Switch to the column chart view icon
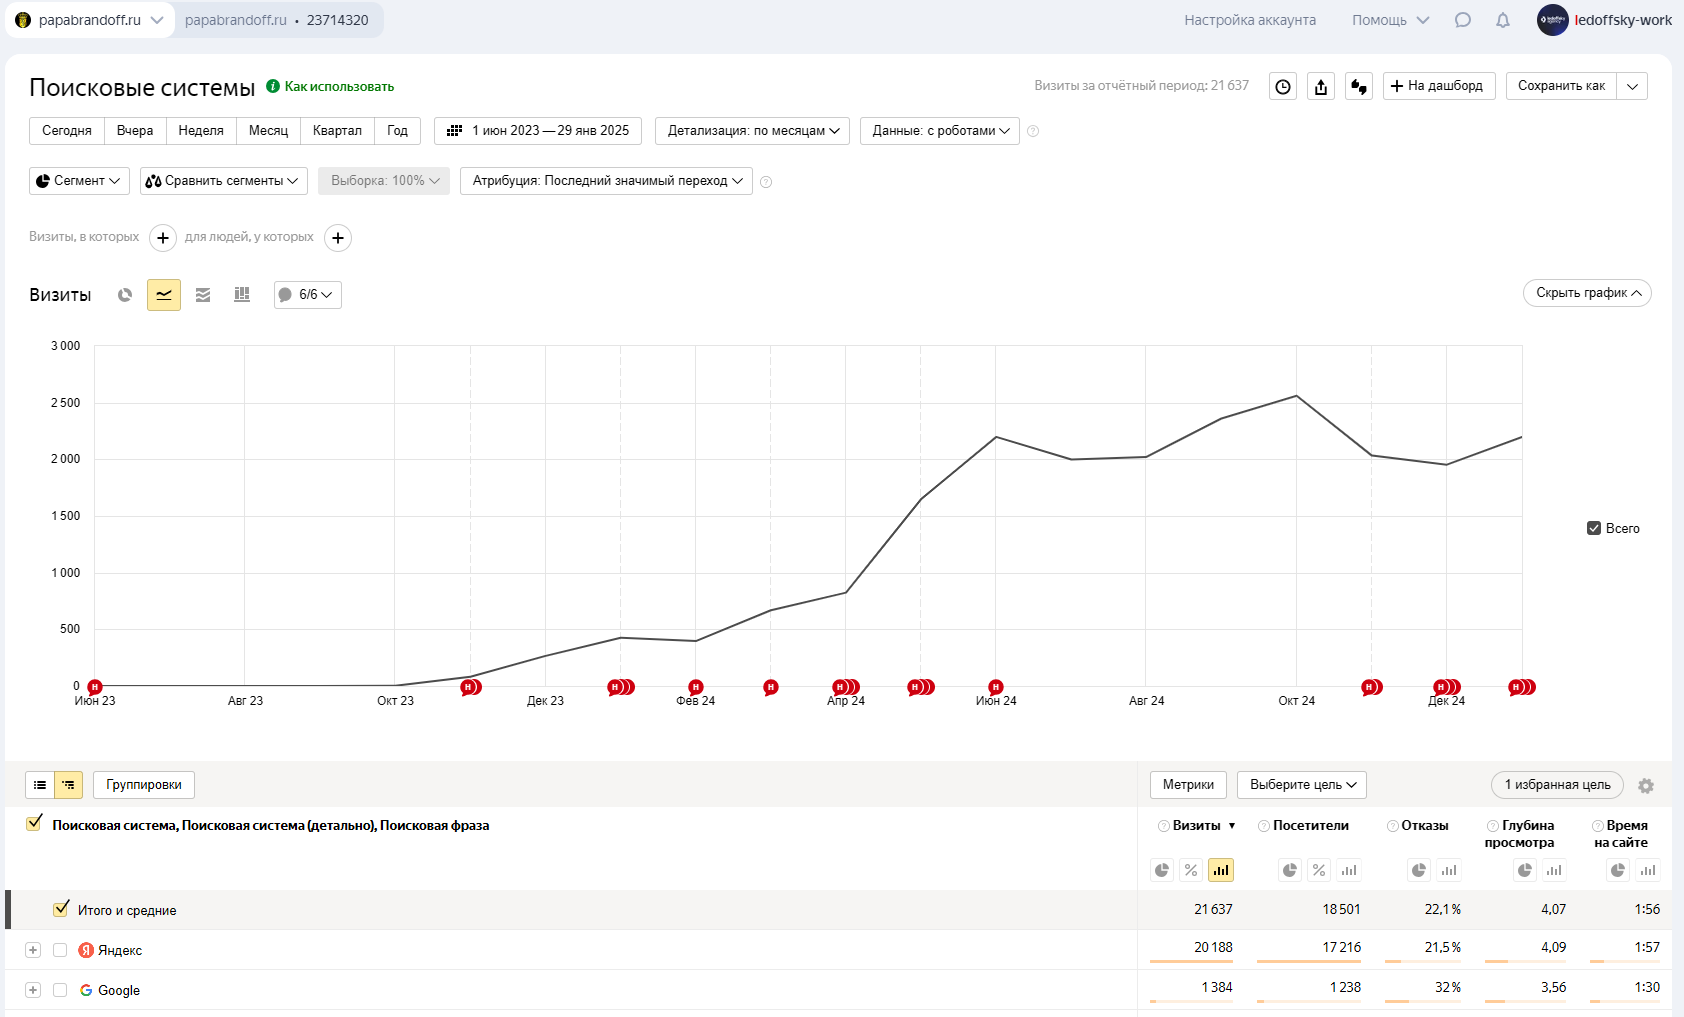The image size is (1684, 1017). coord(242,295)
